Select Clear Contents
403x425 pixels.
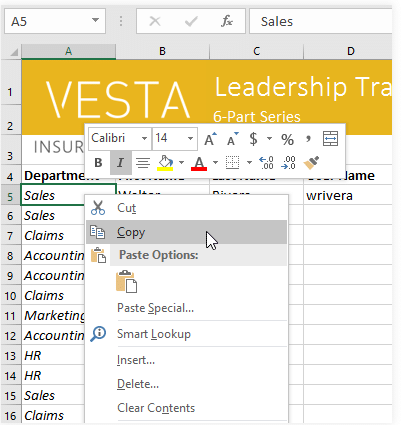[156, 408]
